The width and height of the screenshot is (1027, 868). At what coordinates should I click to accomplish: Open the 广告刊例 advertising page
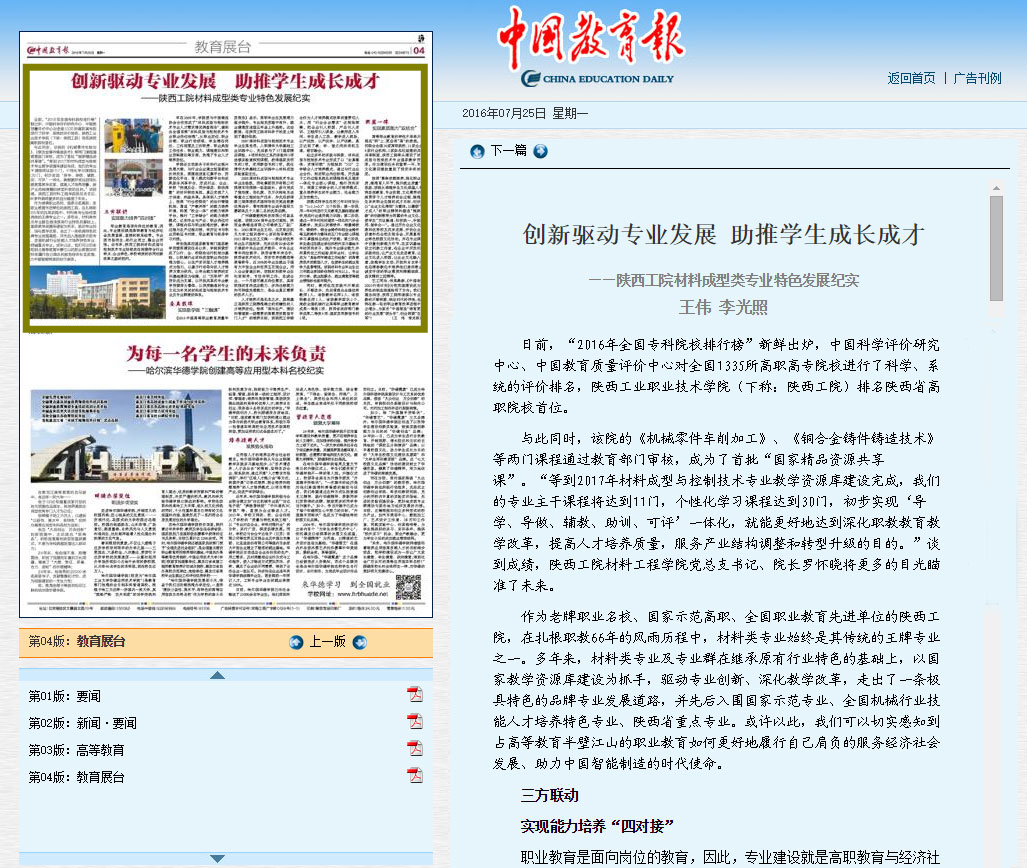click(x=976, y=78)
